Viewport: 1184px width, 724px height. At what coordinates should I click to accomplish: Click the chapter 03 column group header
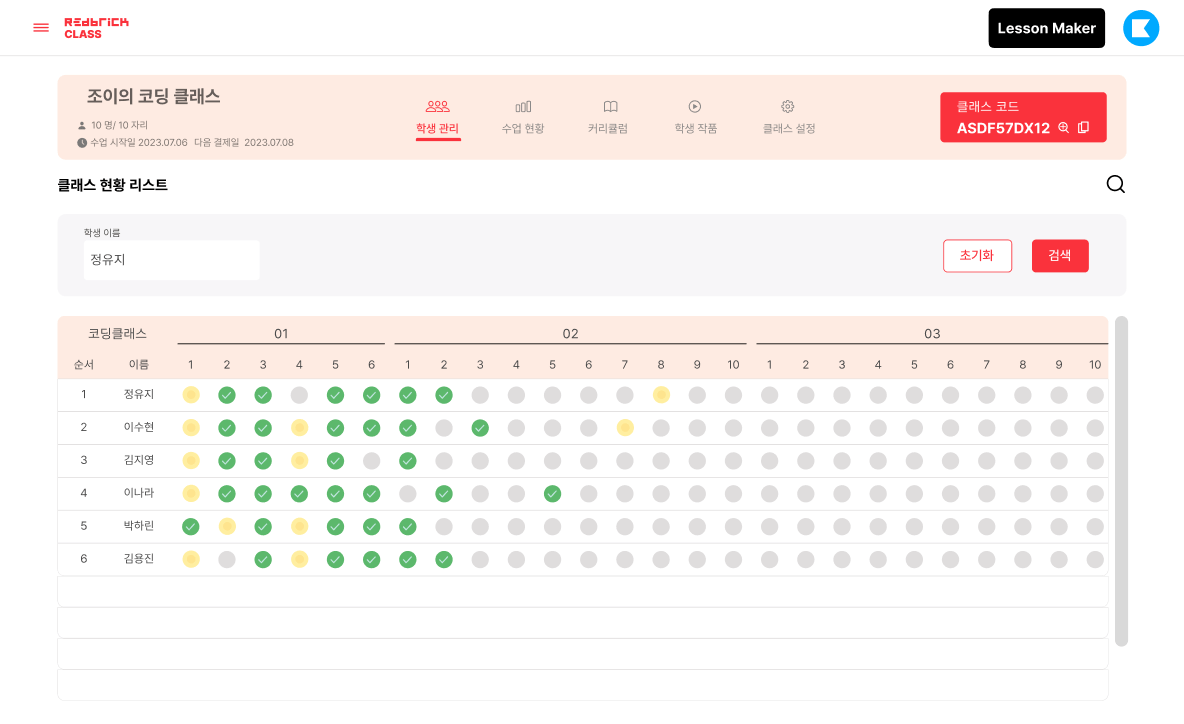pyautogui.click(x=932, y=334)
